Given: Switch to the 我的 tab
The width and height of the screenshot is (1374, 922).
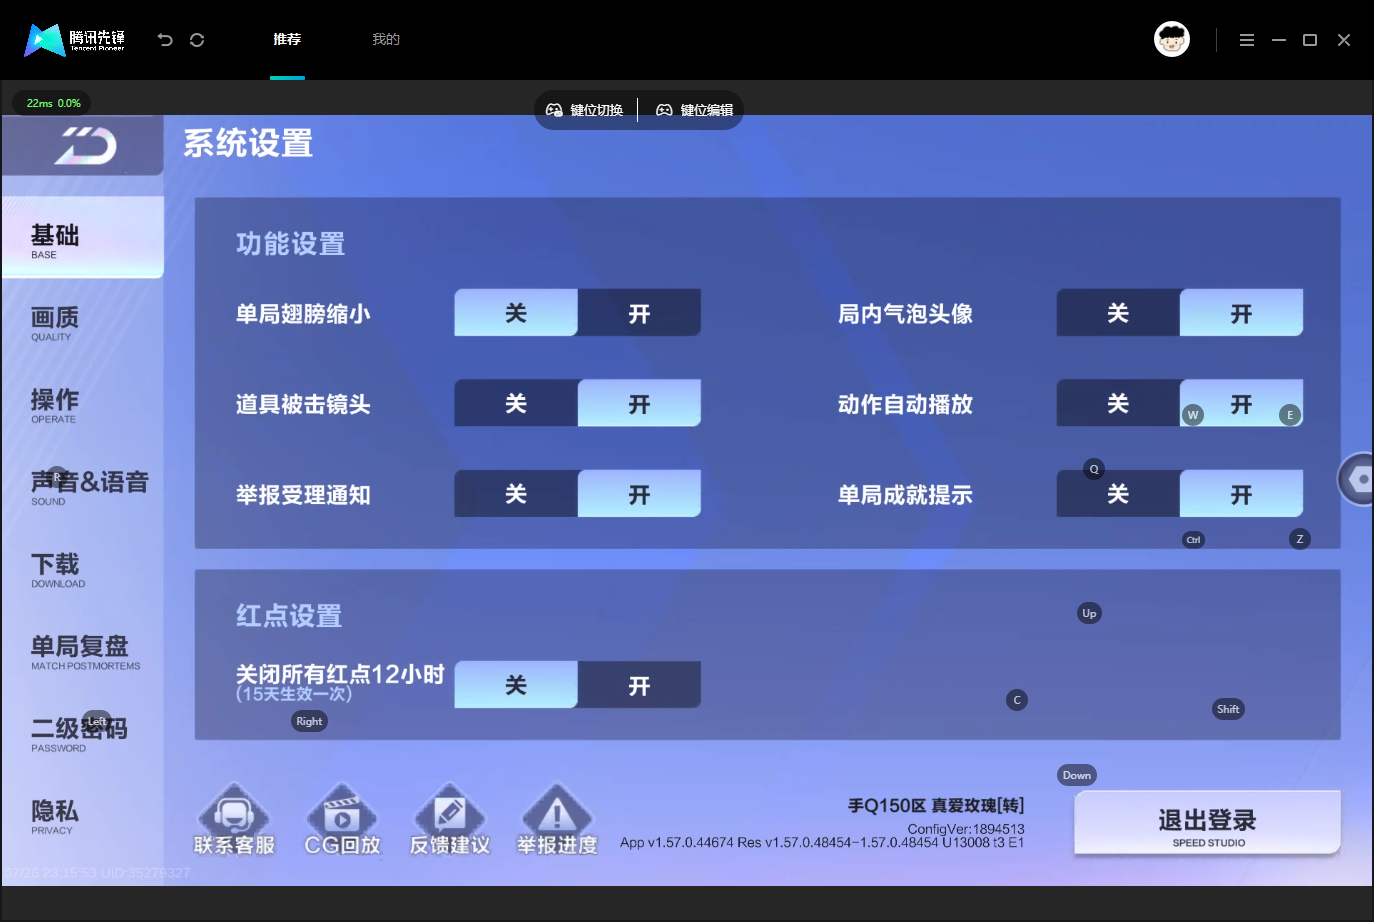Looking at the screenshot, I should tap(386, 40).
